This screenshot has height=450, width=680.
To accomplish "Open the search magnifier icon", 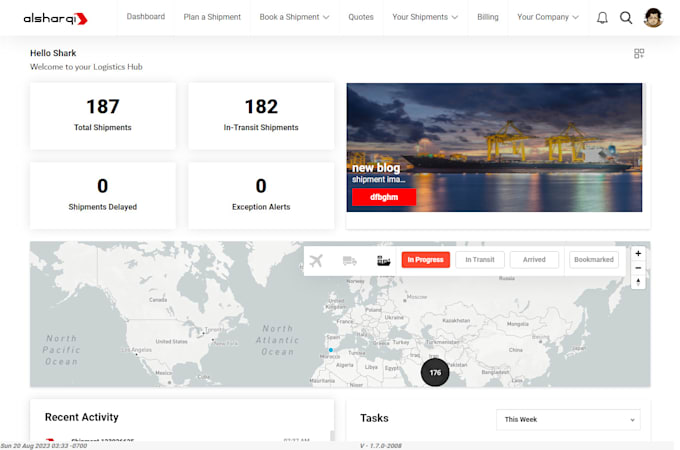I will point(626,18).
